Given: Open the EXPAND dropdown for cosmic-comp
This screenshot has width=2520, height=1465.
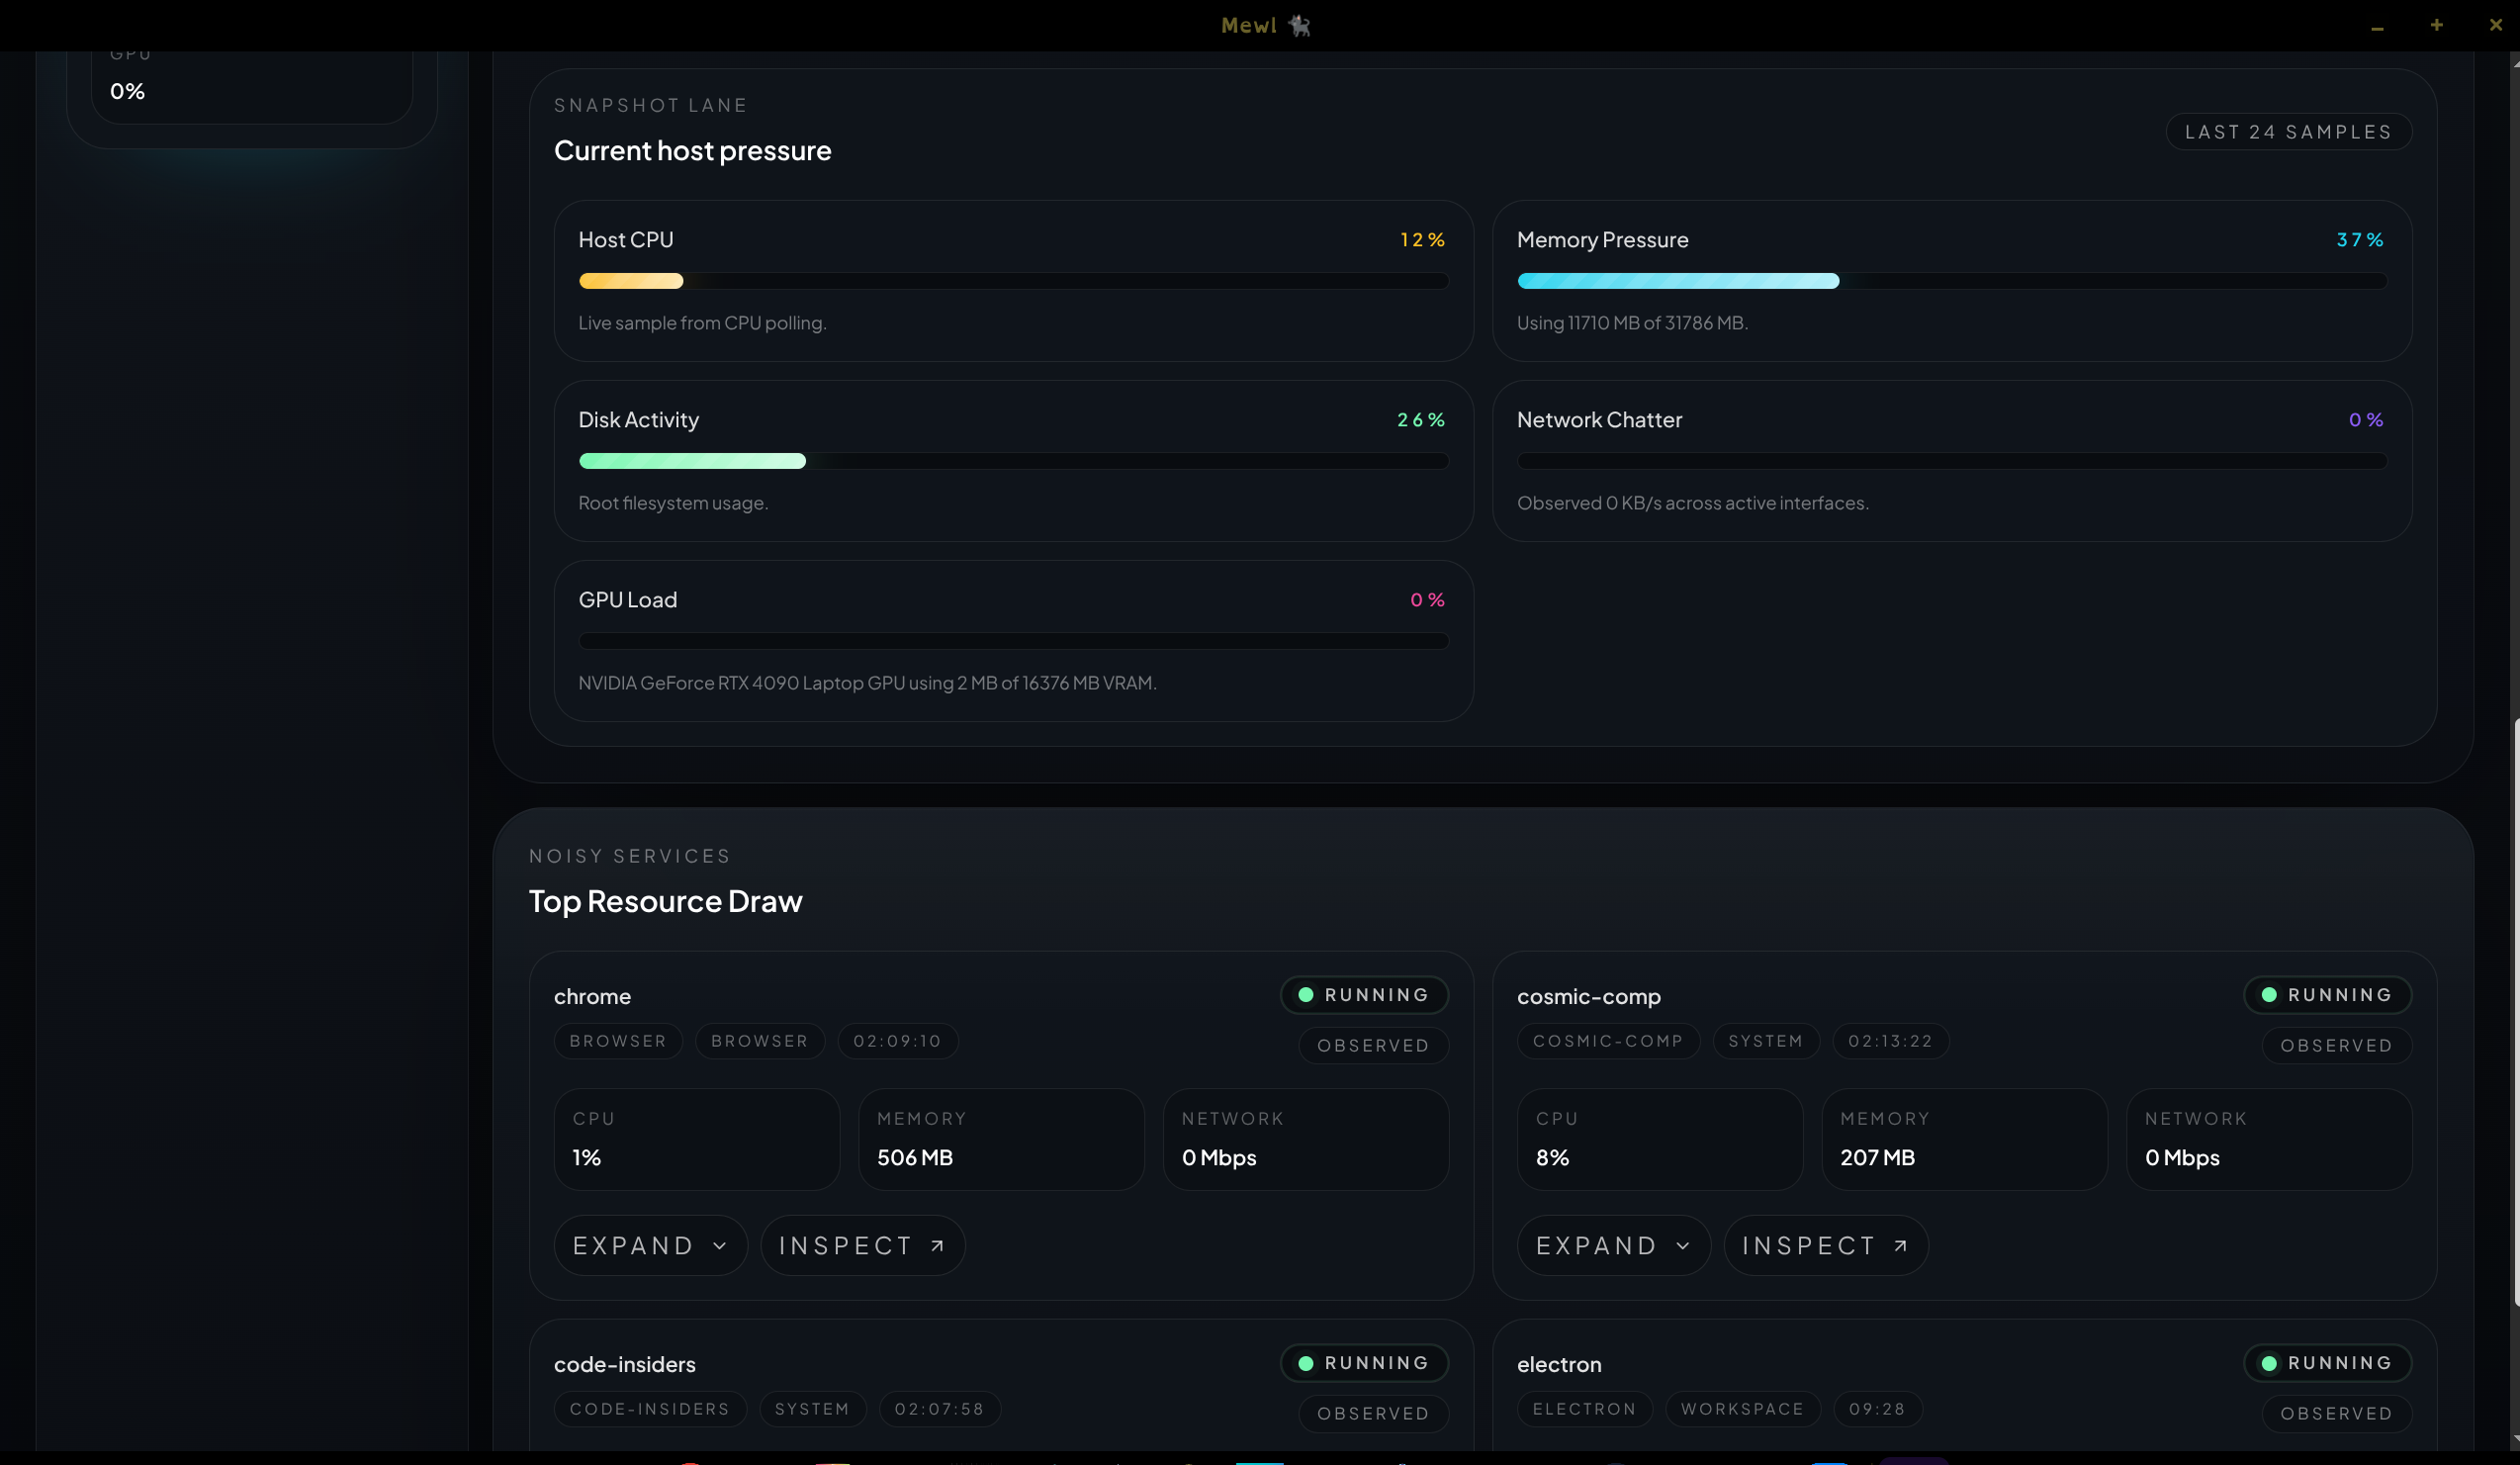Looking at the screenshot, I should (x=1612, y=1245).
